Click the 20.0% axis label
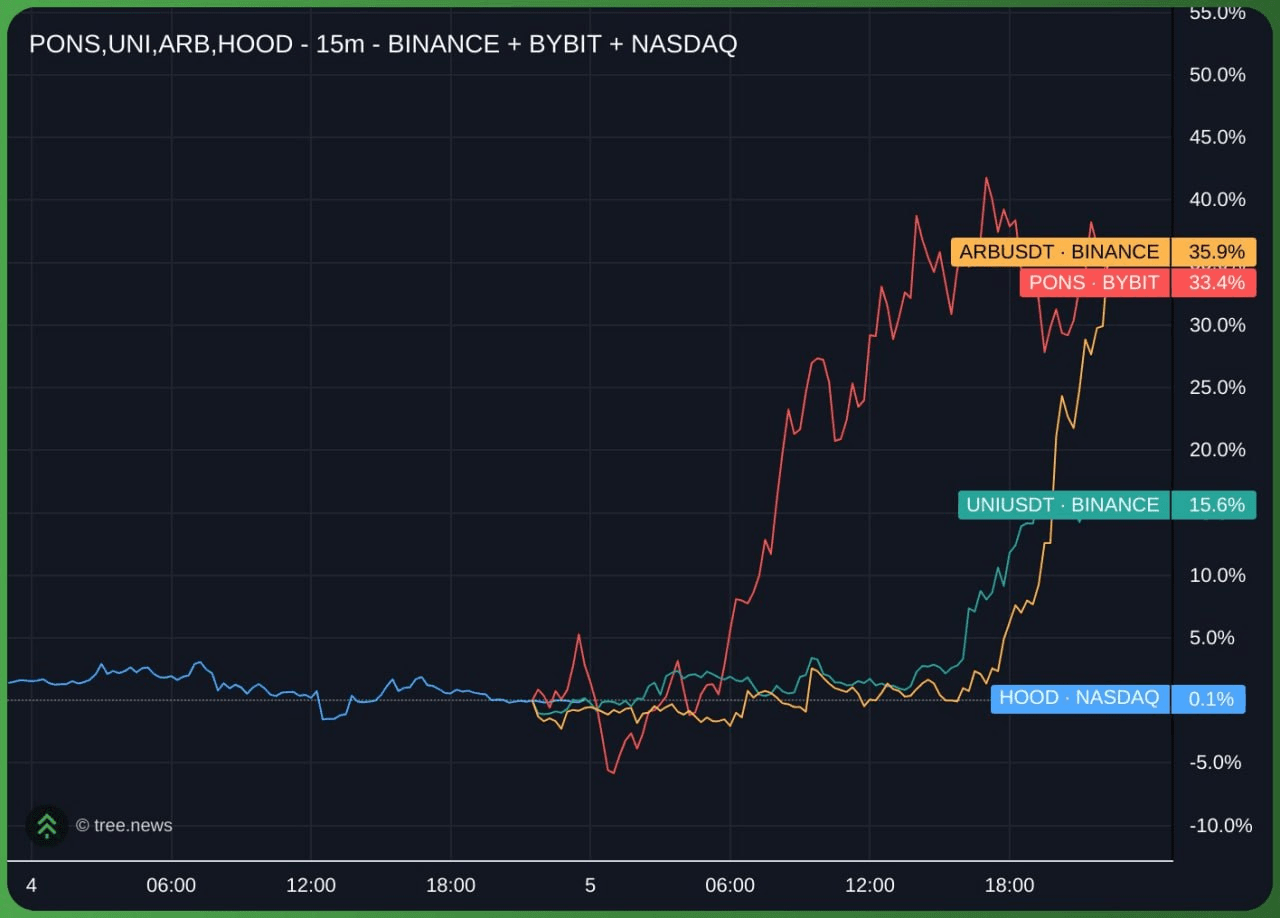Screen dimensions: 1280x918 [x=1217, y=450]
